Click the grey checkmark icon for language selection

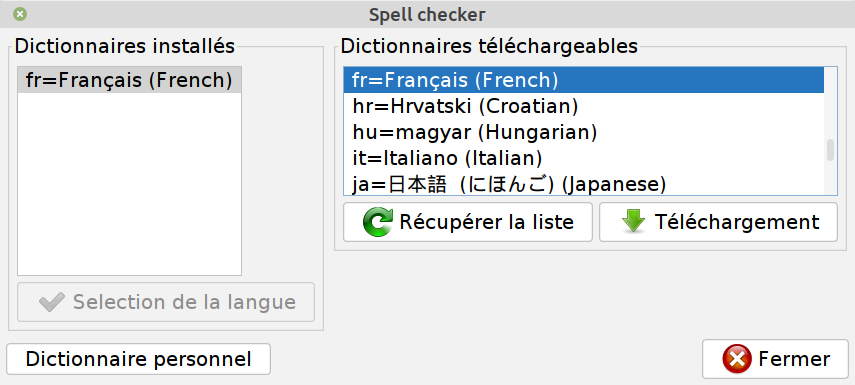pyautogui.click(x=52, y=302)
